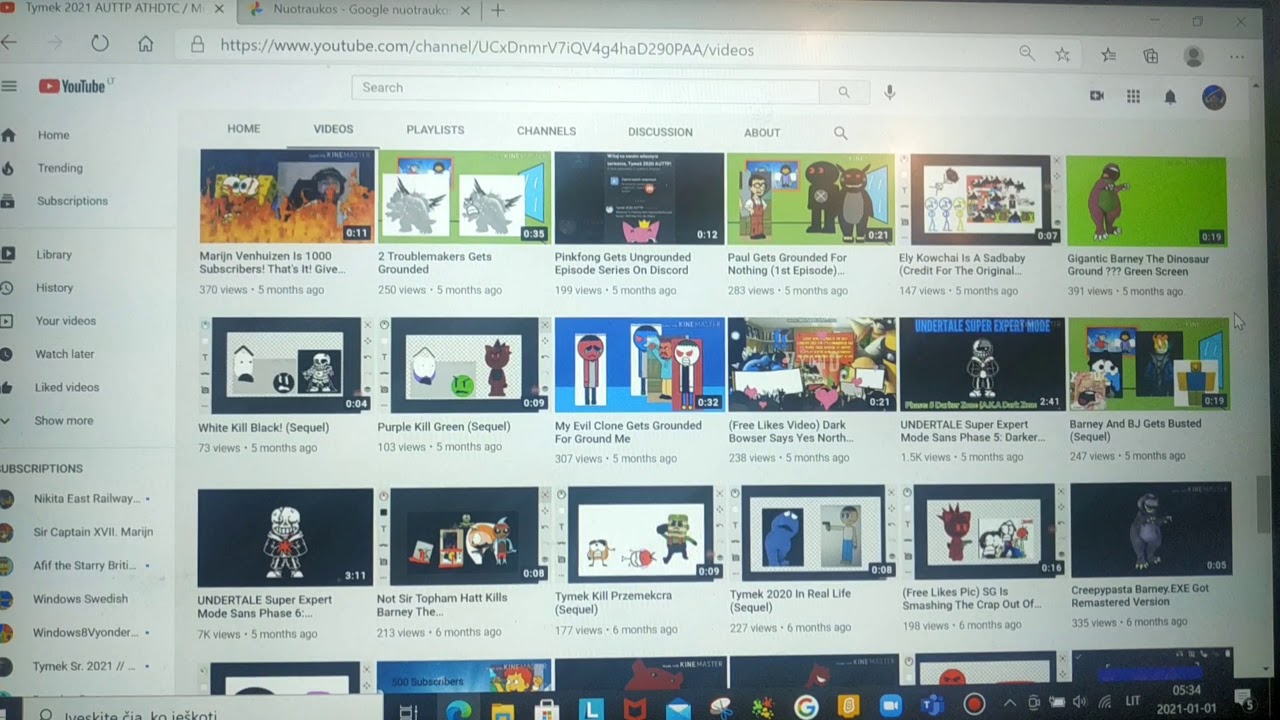Open the browser favorites list icon
Screen dimensions: 1280x720
click(1108, 55)
